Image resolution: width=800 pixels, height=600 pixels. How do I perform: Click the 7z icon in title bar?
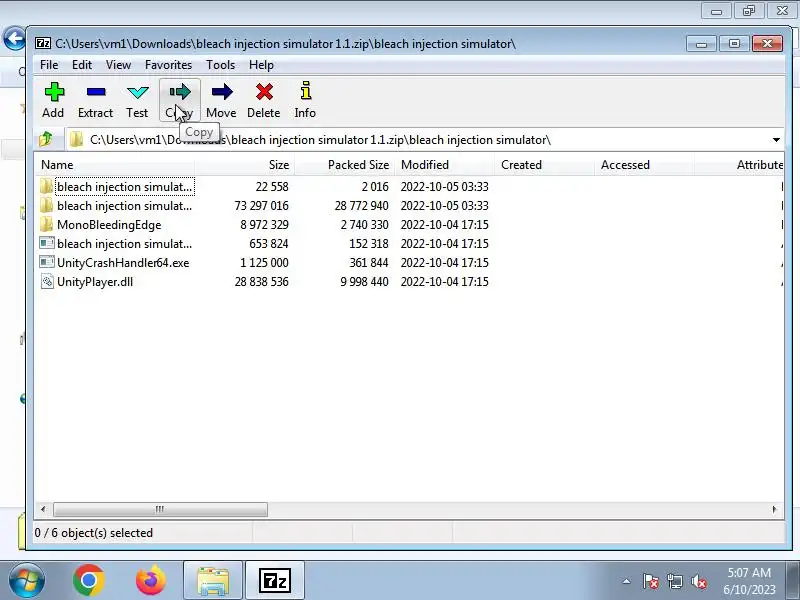[43, 43]
